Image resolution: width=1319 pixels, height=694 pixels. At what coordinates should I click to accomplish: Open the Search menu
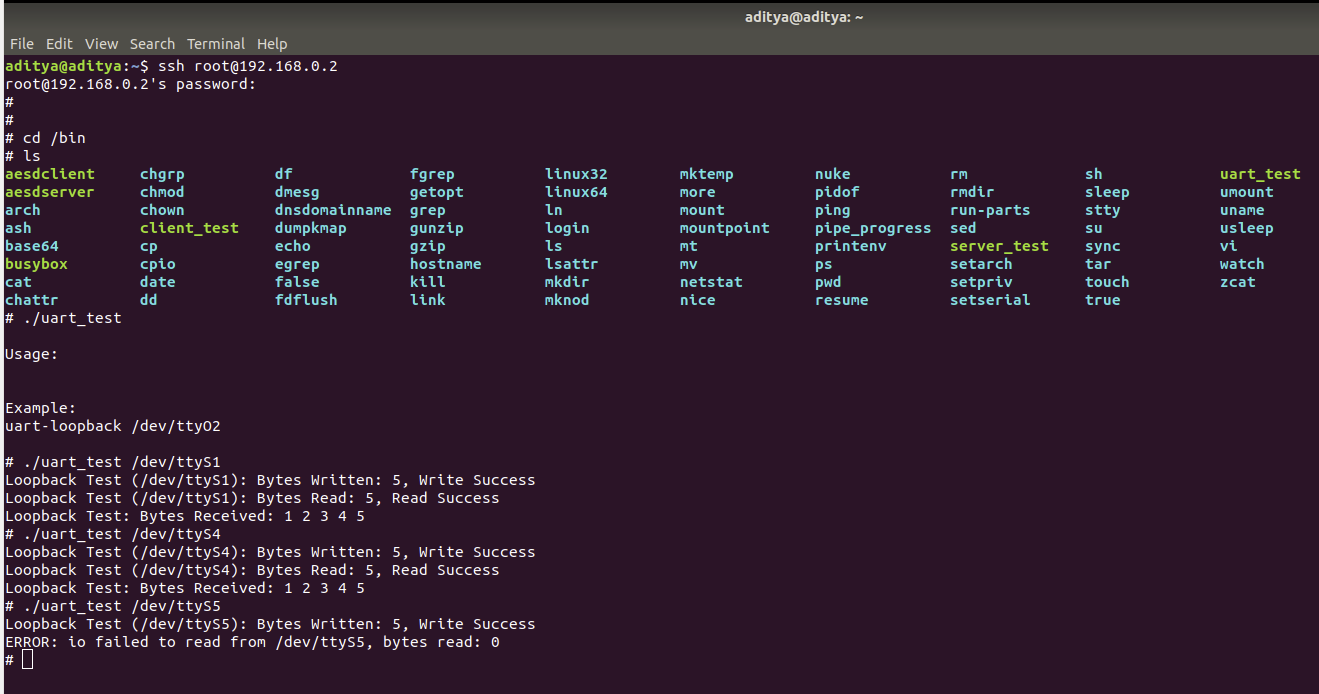click(151, 43)
